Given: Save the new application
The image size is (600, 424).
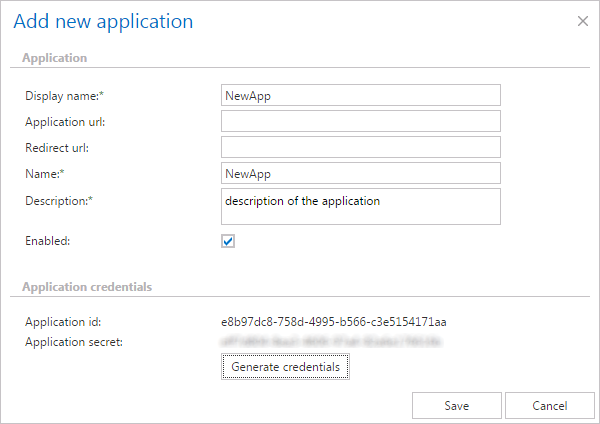Looking at the screenshot, I should (x=456, y=405).
